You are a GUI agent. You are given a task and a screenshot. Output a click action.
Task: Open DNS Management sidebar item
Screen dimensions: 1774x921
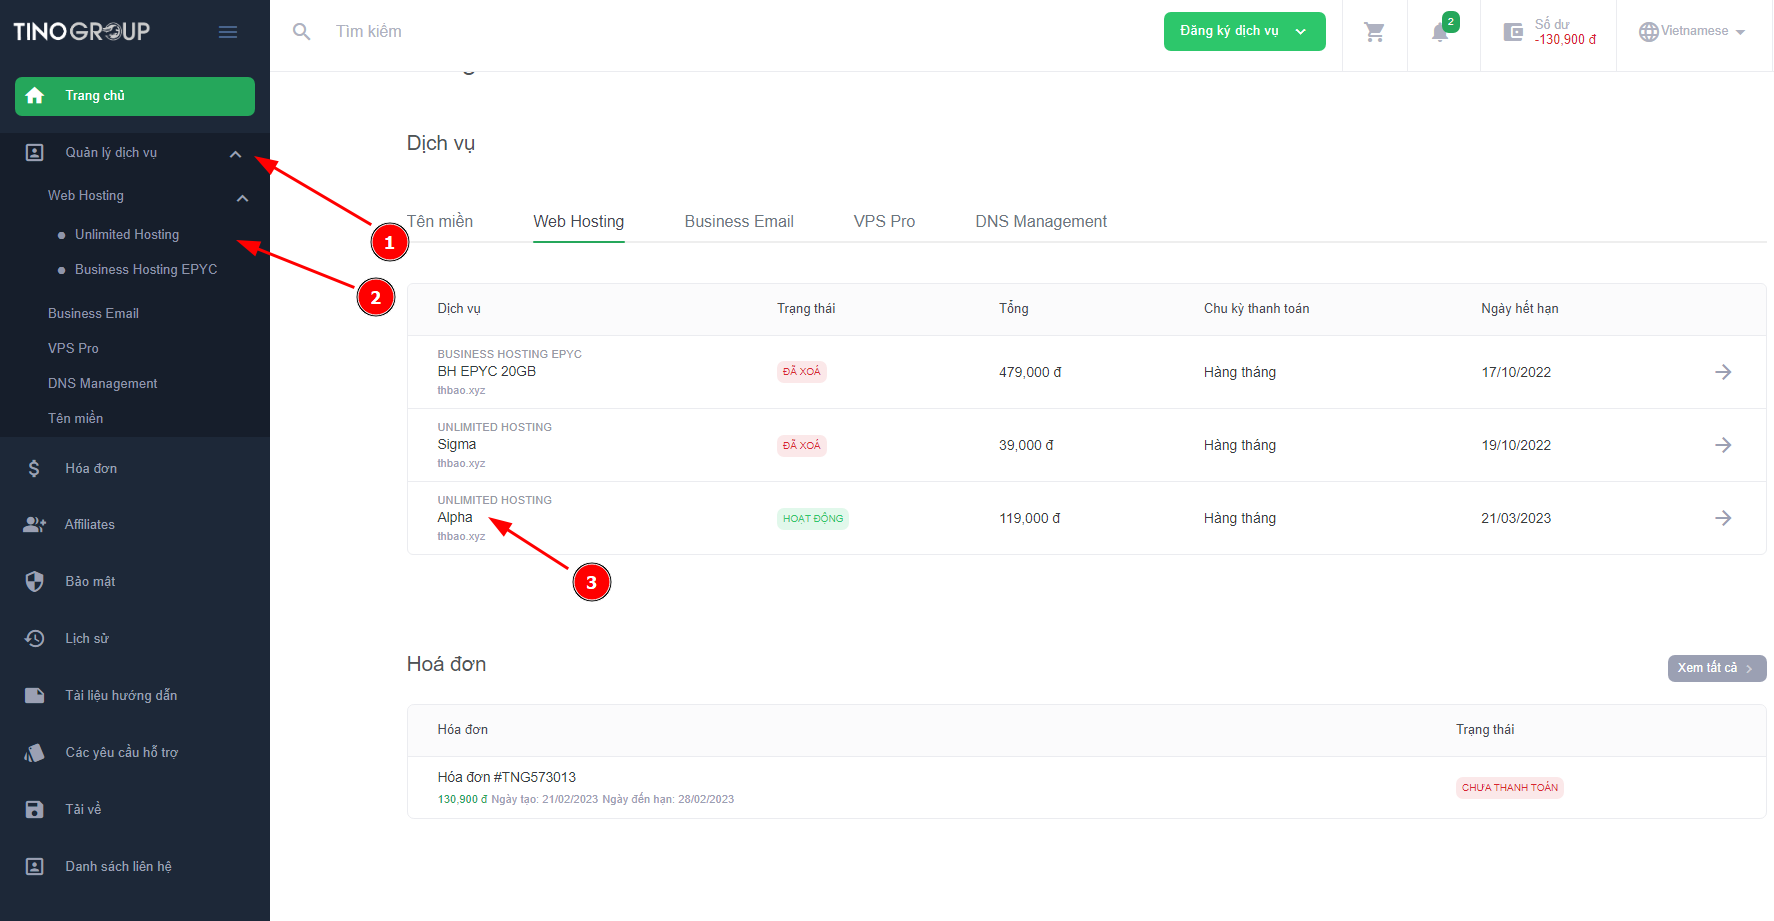tap(103, 383)
